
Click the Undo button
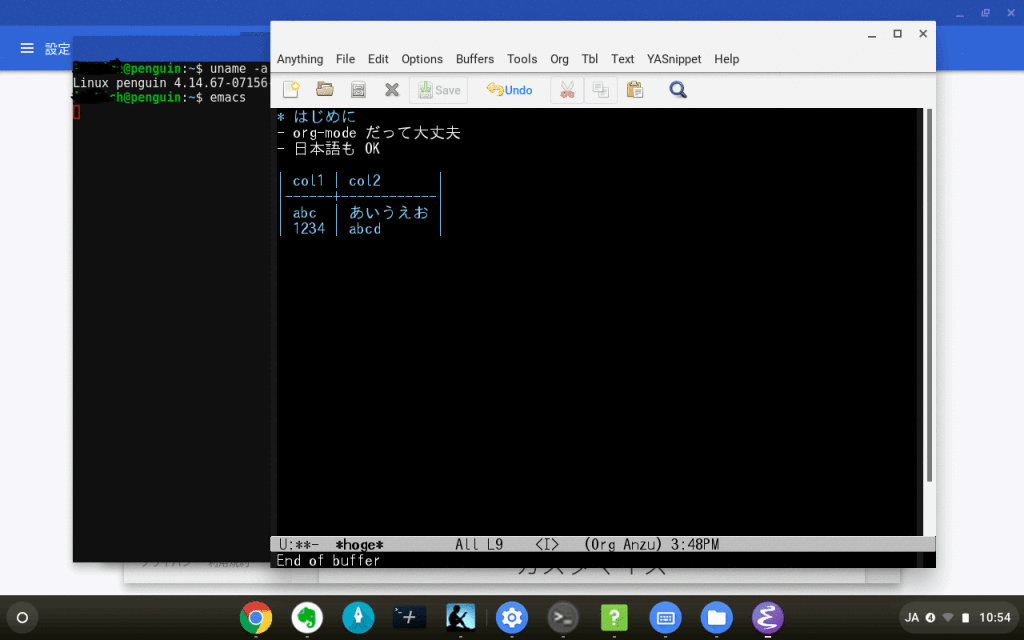coord(509,90)
